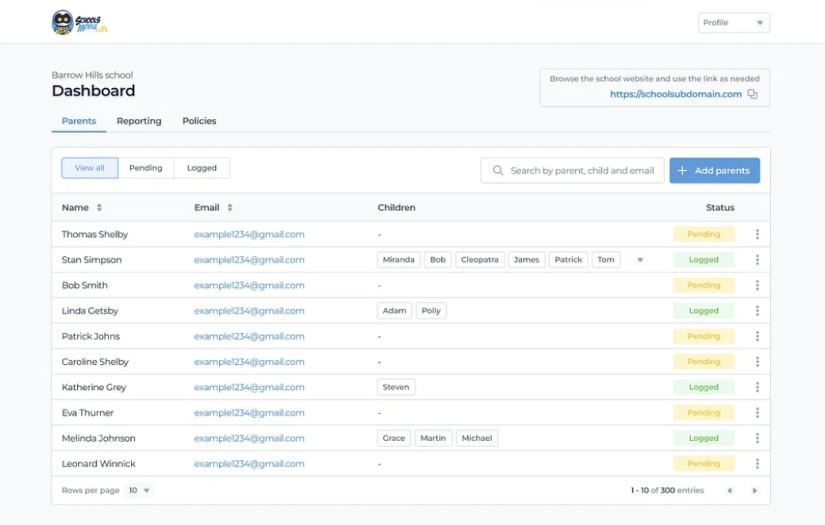
Task: Select the View all filter
Action: click(x=89, y=168)
